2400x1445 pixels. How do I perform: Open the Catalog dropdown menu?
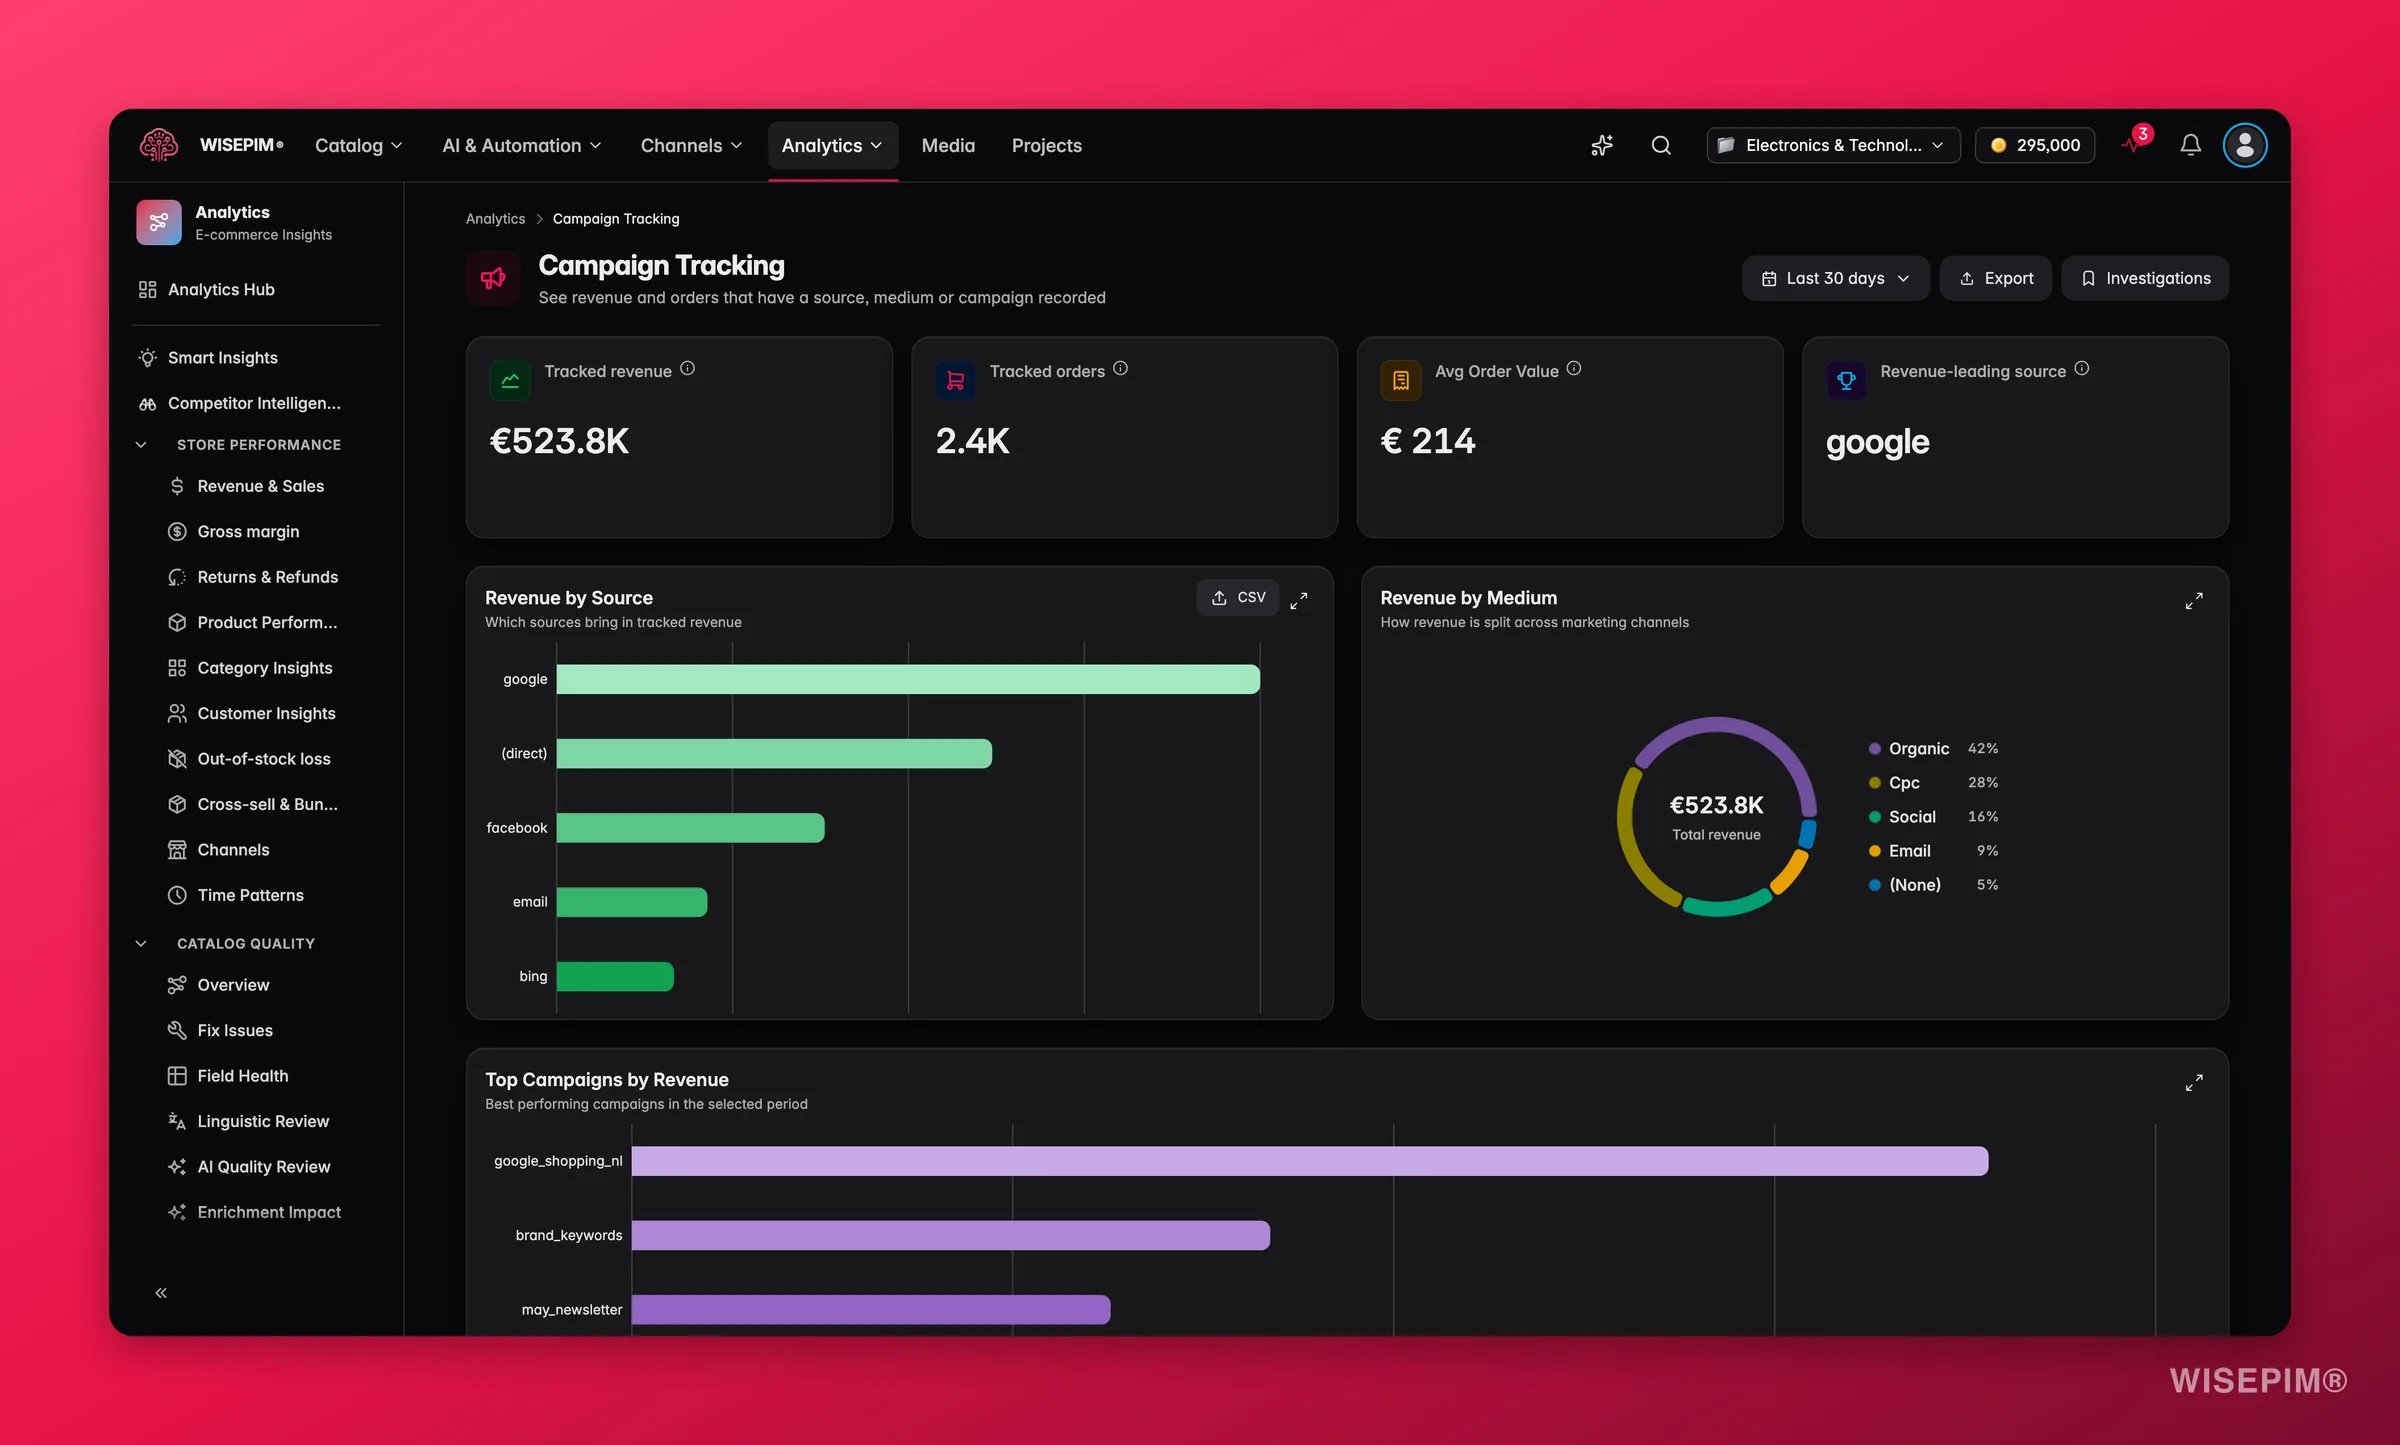[359, 145]
